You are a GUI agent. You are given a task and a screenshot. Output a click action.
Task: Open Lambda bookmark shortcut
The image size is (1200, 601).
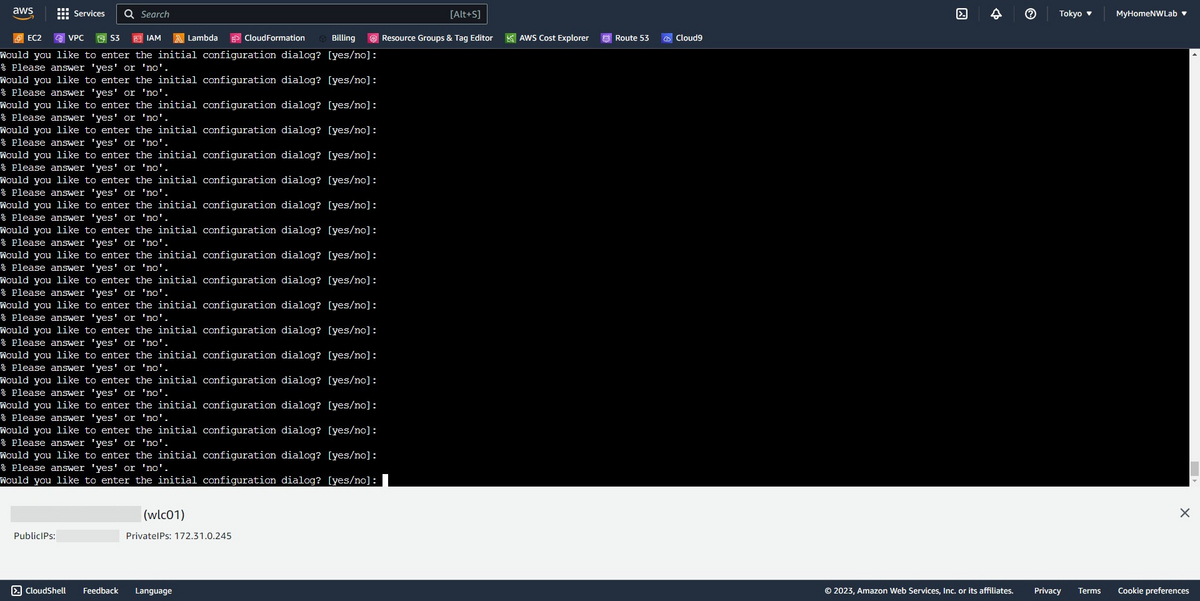[x=195, y=38]
